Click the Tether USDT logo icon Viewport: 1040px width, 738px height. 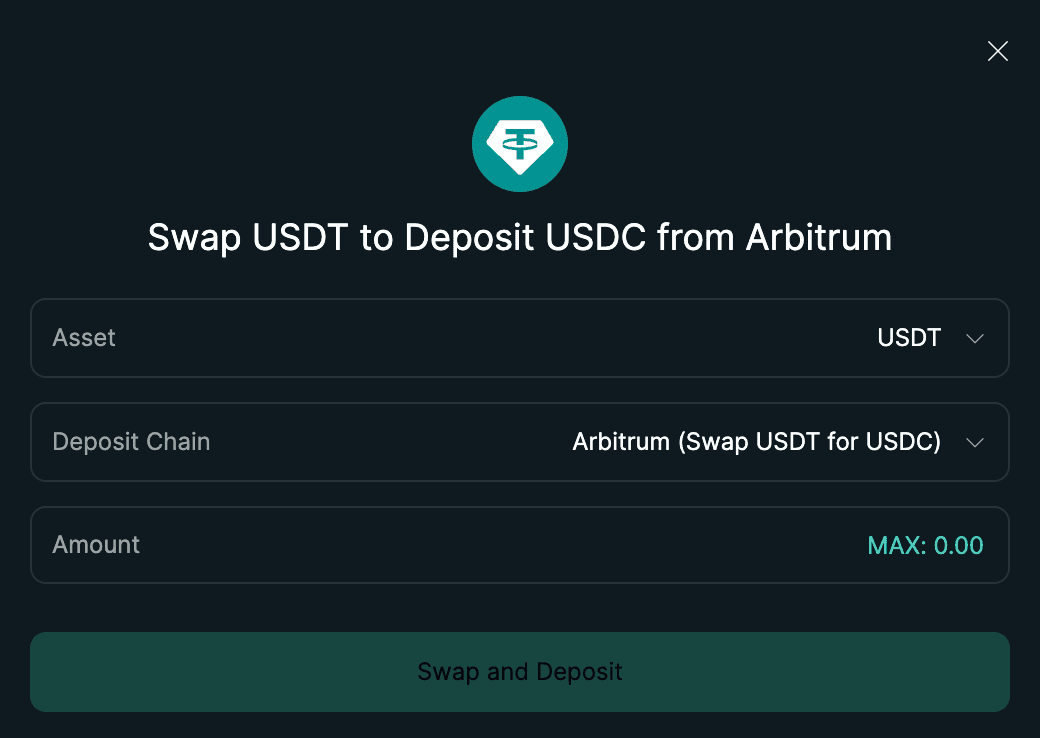(520, 144)
